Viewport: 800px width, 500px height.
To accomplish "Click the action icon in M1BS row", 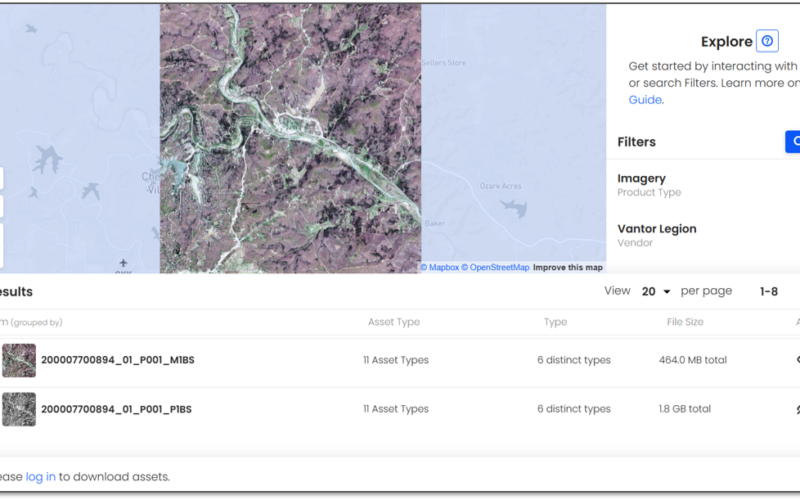I will click(x=797, y=360).
